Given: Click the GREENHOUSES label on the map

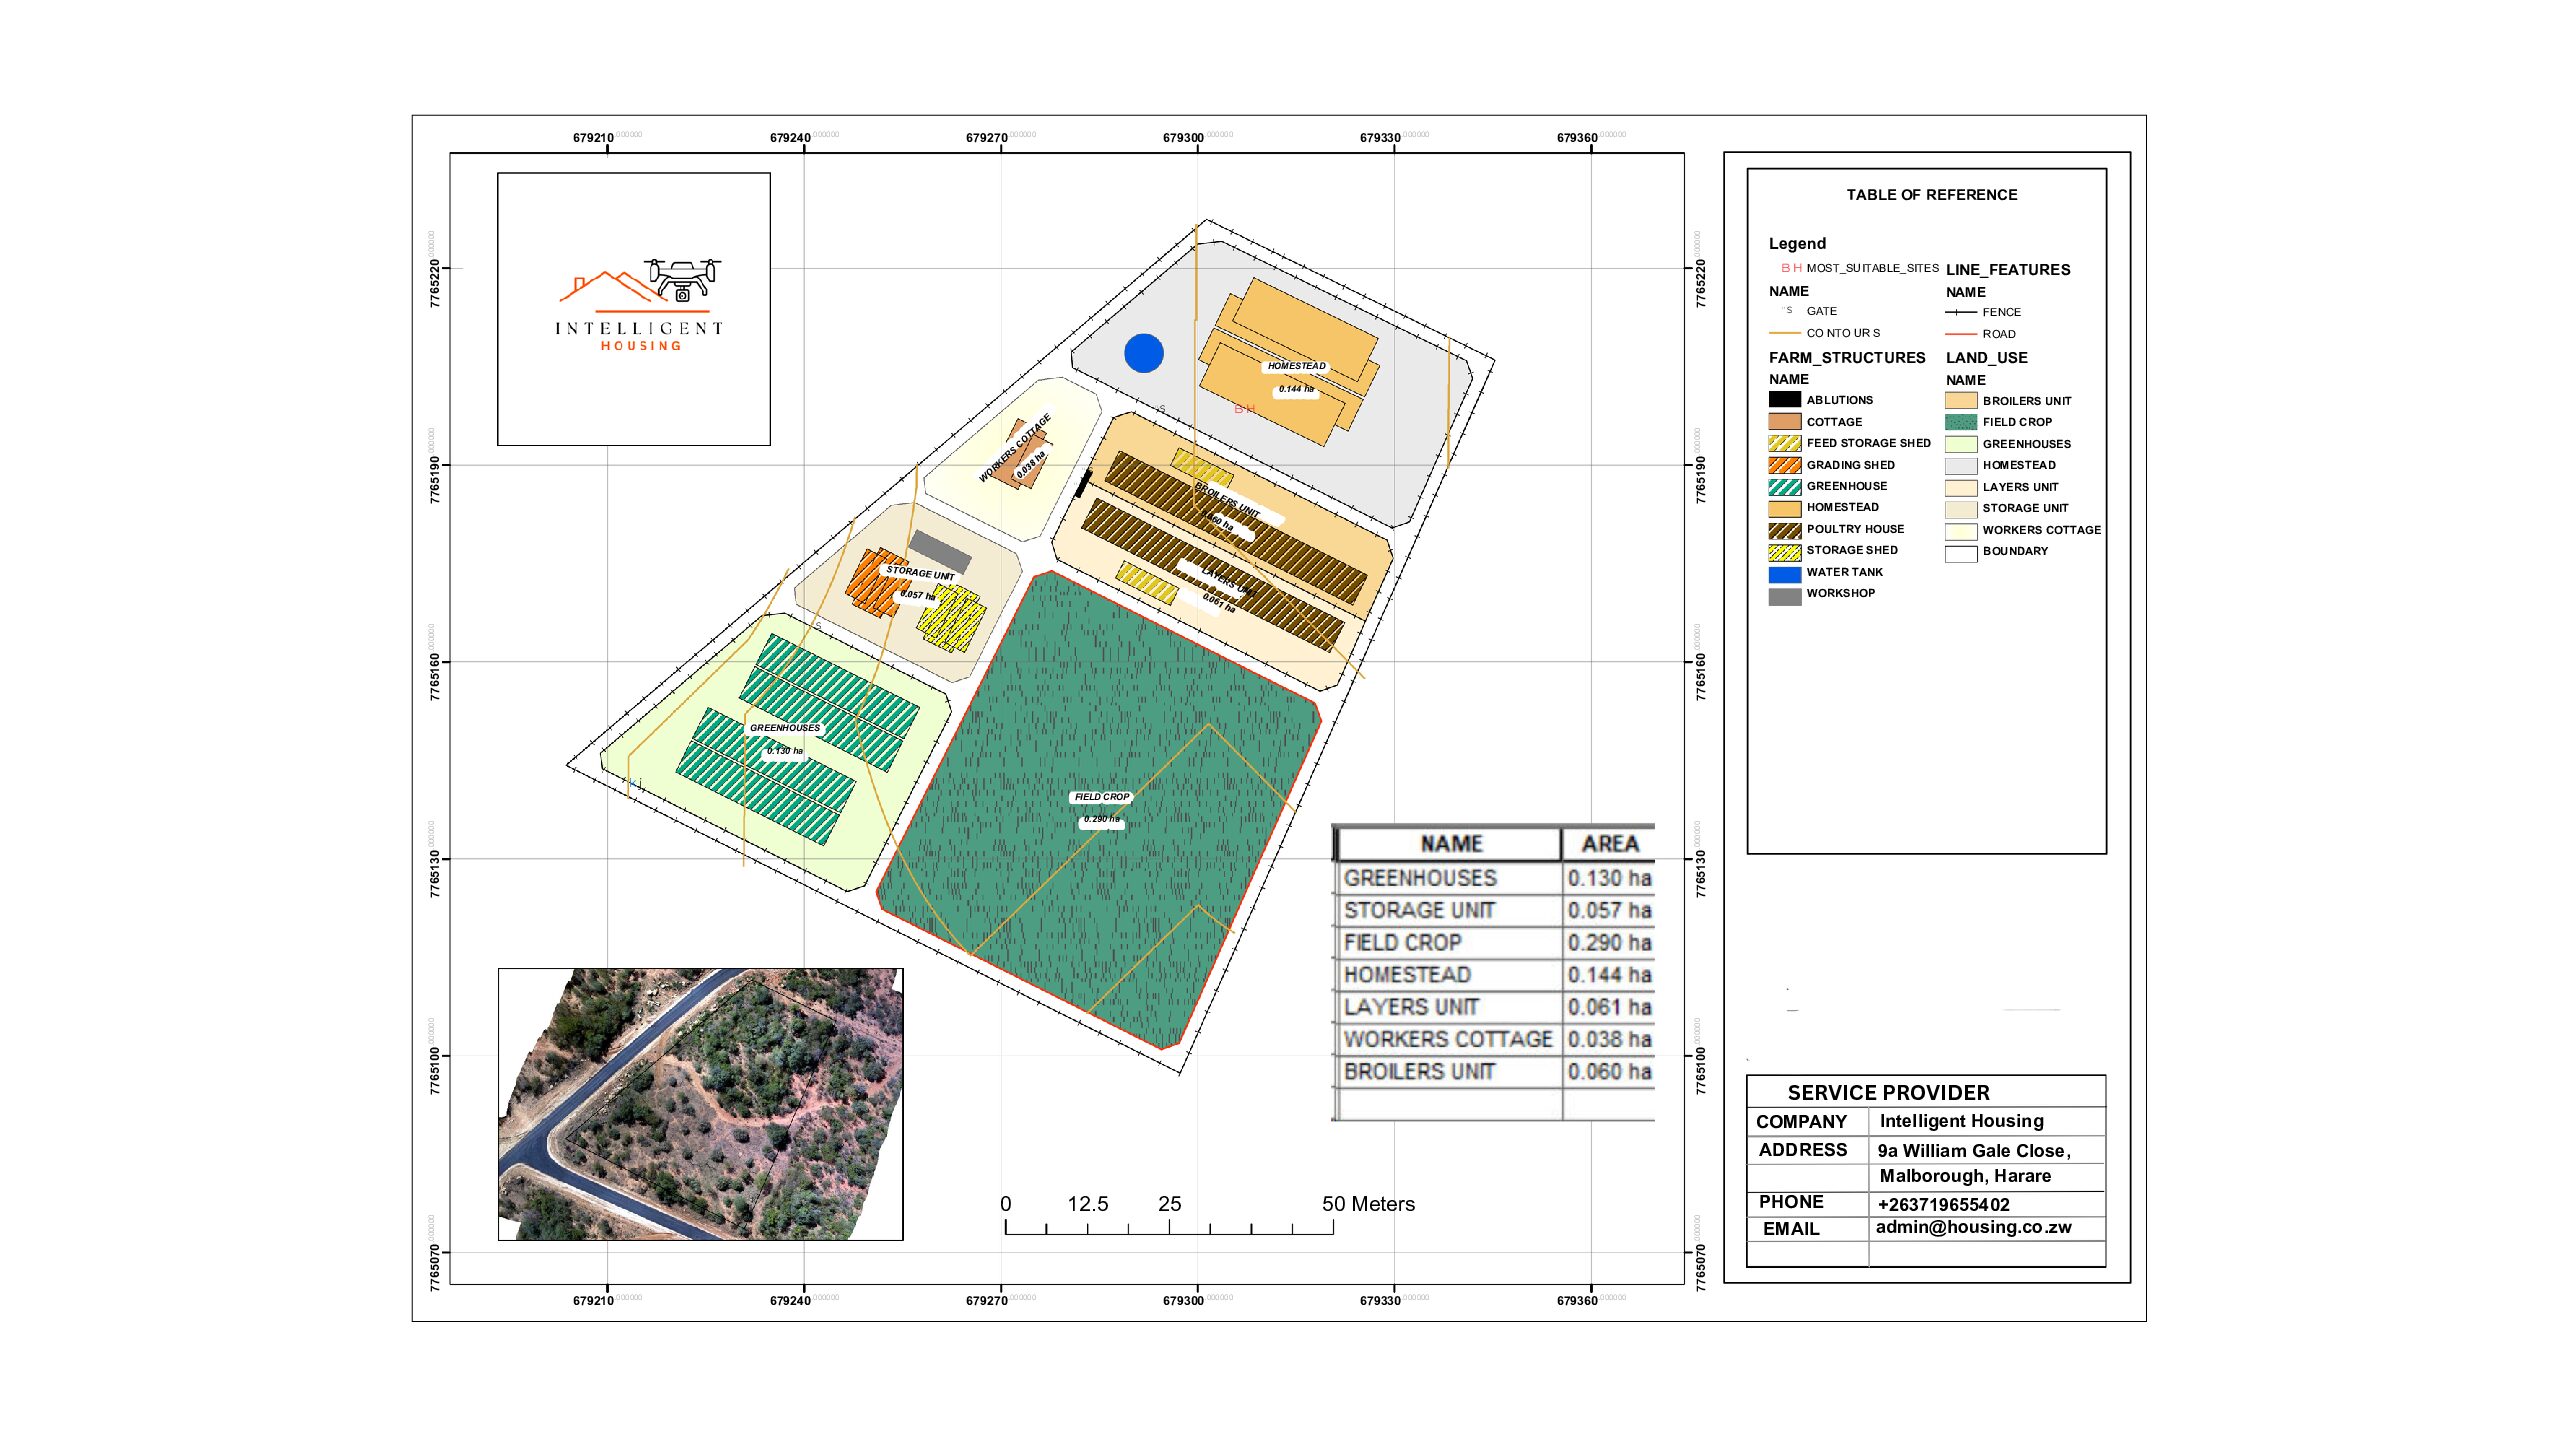Looking at the screenshot, I should (x=784, y=728).
